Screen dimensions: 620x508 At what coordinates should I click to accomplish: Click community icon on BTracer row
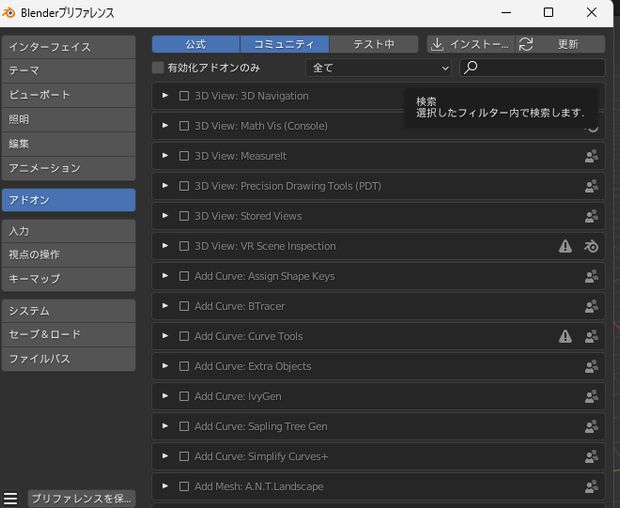point(591,306)
